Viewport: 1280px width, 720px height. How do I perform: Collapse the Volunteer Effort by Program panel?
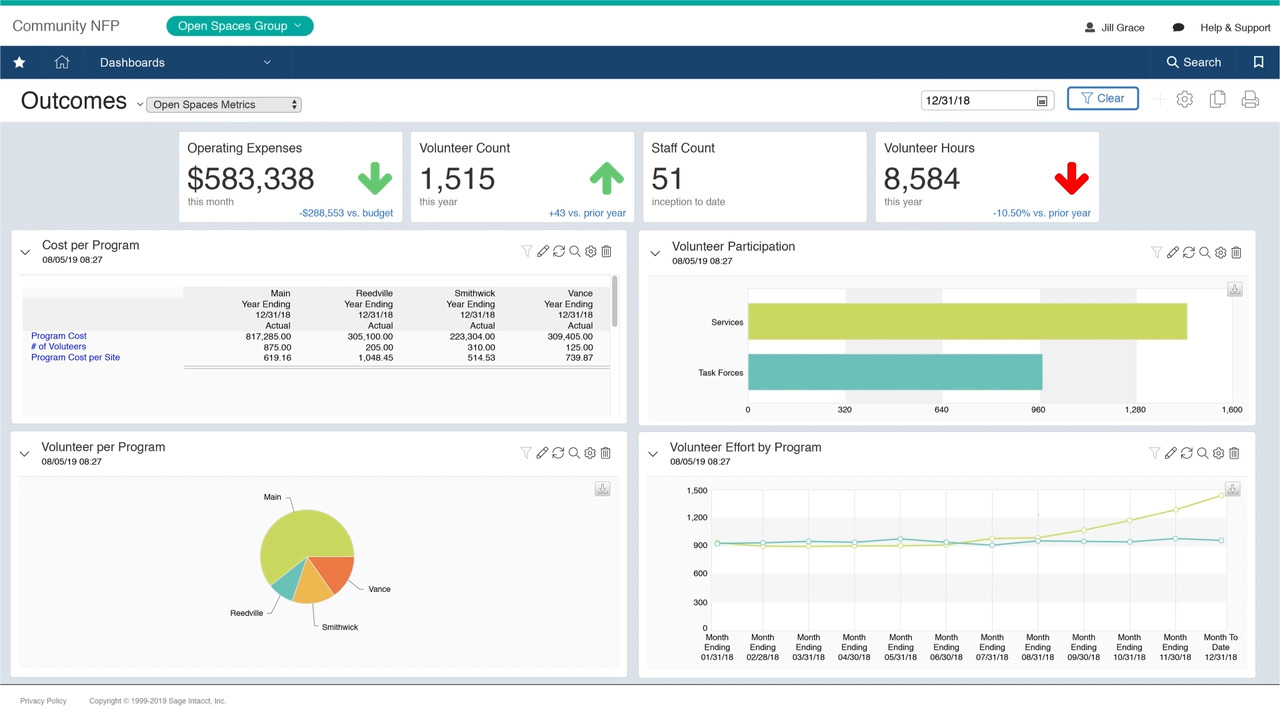(654, 454)
